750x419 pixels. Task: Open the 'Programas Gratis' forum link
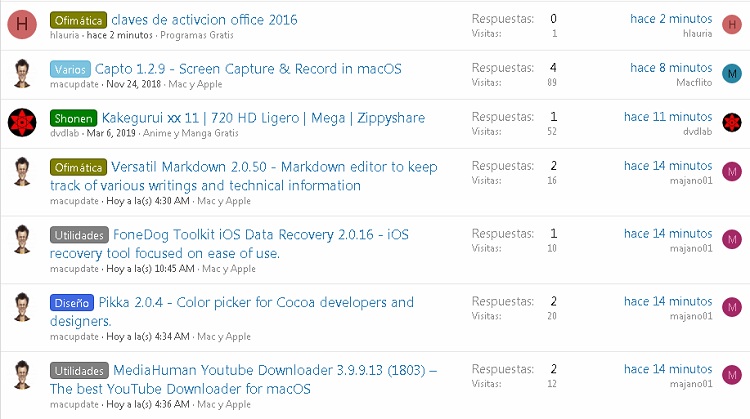tap(197, 35)
